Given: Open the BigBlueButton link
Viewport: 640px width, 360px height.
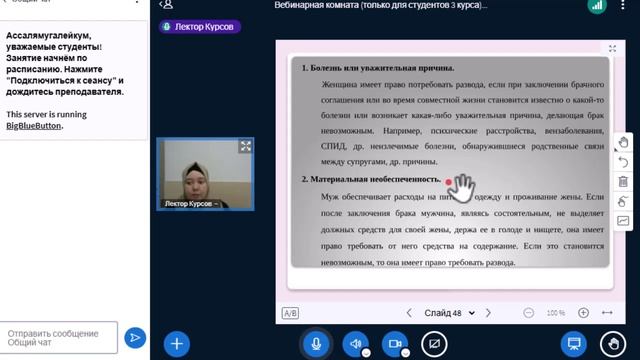Looking at the screenshot, I should click(33, 126).
